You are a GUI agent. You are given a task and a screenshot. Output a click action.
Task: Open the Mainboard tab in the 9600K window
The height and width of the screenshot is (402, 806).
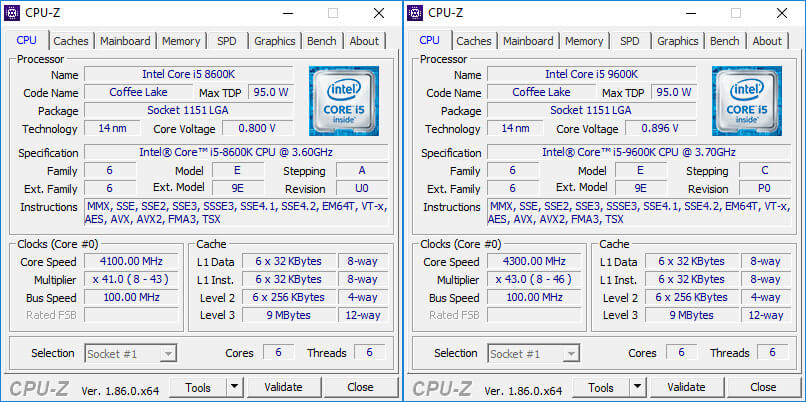tap(528, 41)
